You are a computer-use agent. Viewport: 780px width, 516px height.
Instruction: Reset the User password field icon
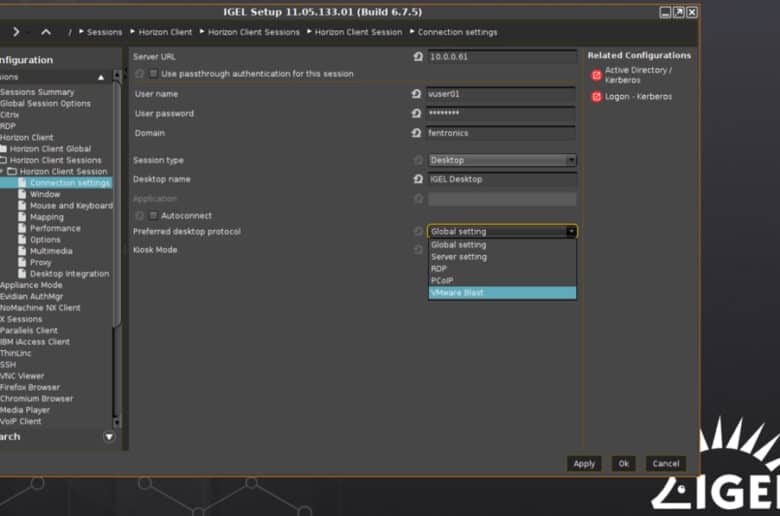416,113
